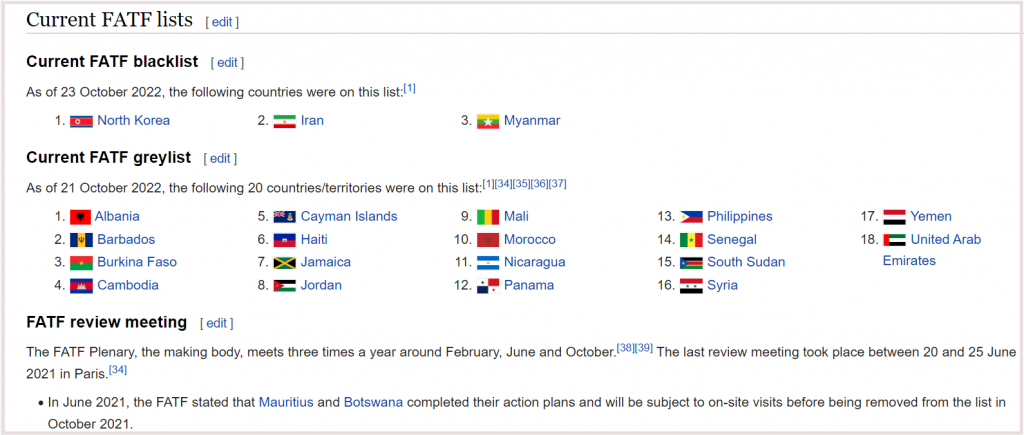Visit the United Arab Emirates link

pyautogui.click(x=932, y=250)
